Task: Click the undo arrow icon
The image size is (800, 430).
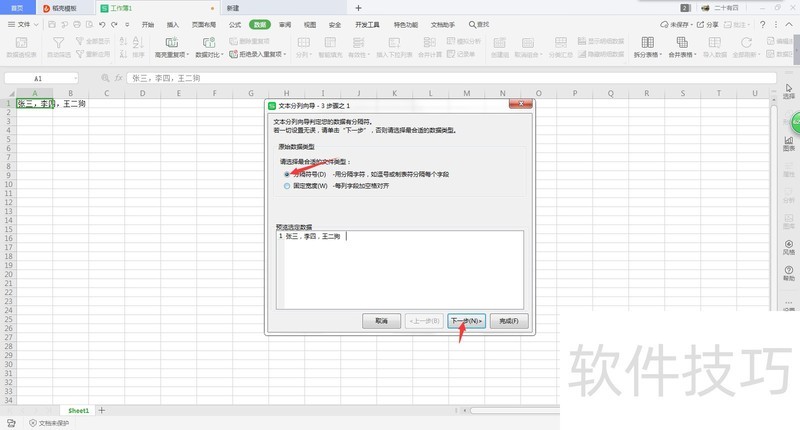Action: [x=102, y=24]
